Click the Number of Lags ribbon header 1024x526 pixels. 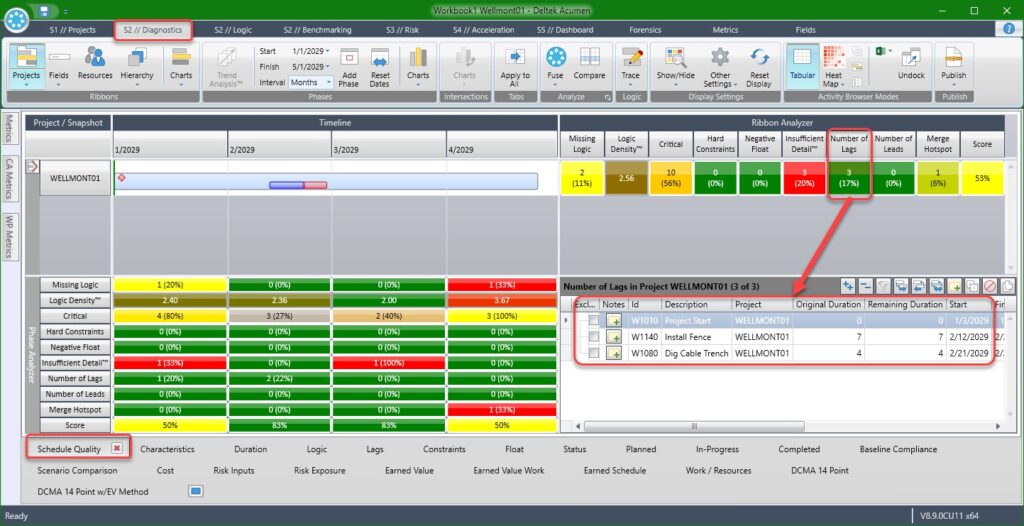click(848, 144)
